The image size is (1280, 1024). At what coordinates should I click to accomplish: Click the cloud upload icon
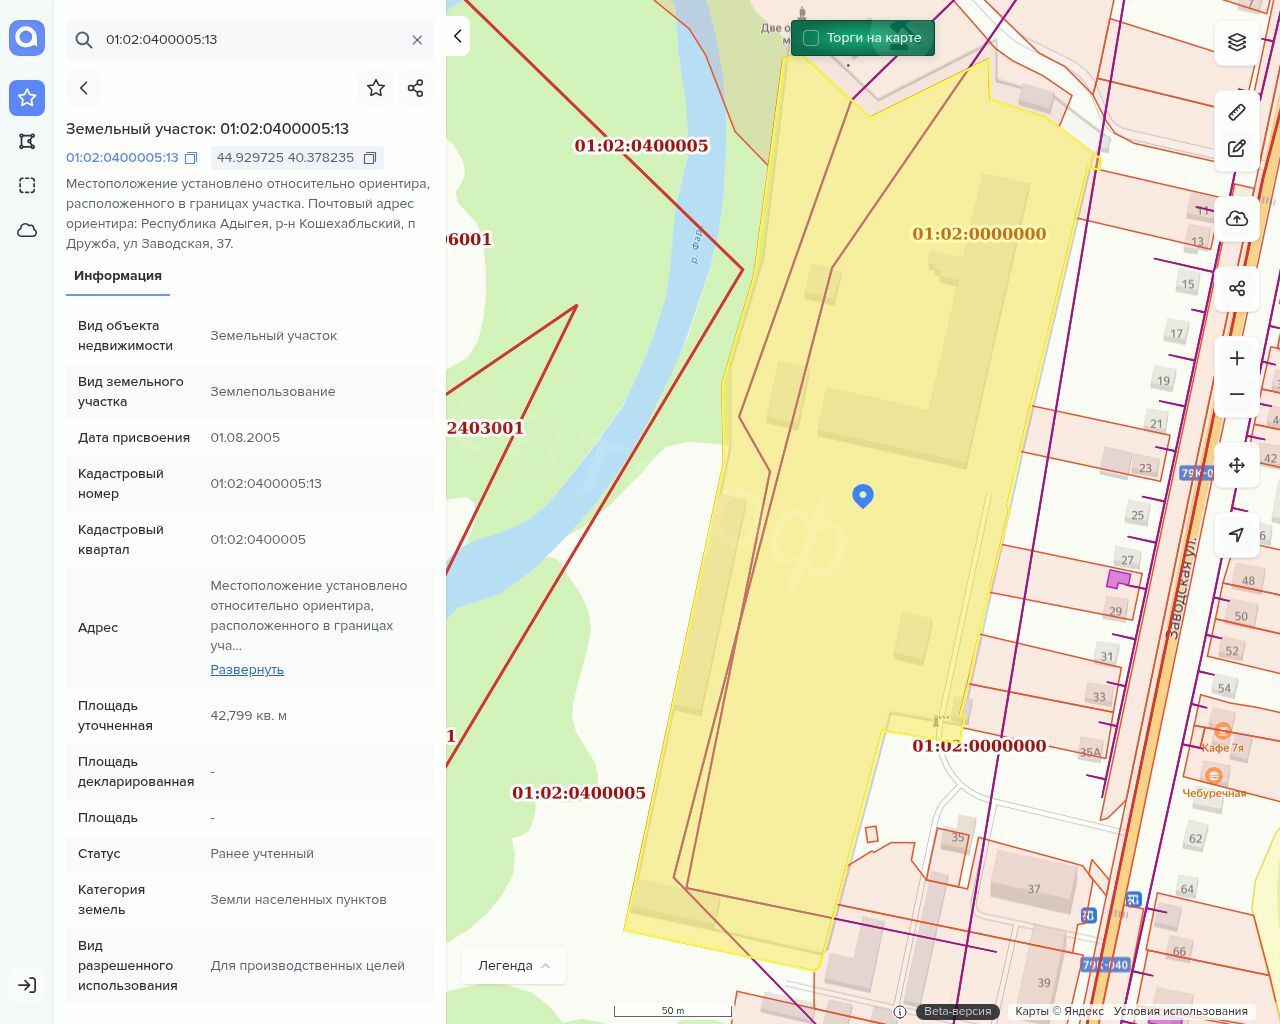pos(1237,219)
